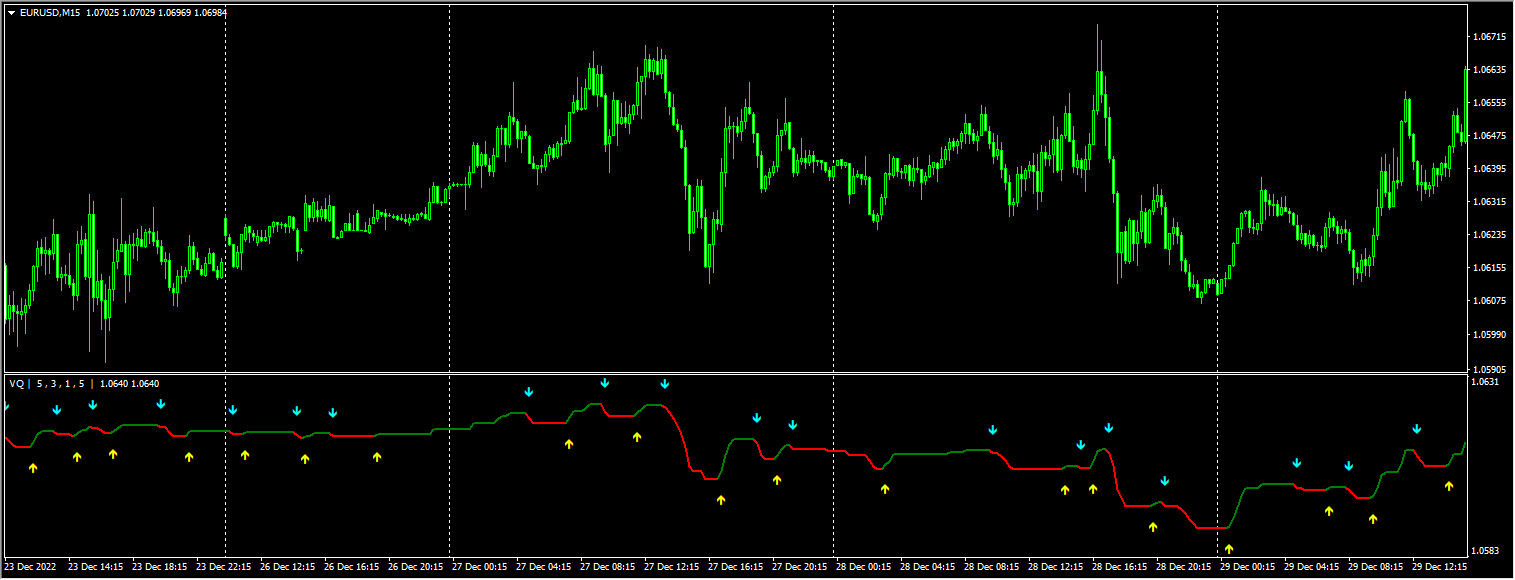Select yellow up arrow above 28 Dec 00:15 label
The image size is (1515, 580).
tap(885, 488)
